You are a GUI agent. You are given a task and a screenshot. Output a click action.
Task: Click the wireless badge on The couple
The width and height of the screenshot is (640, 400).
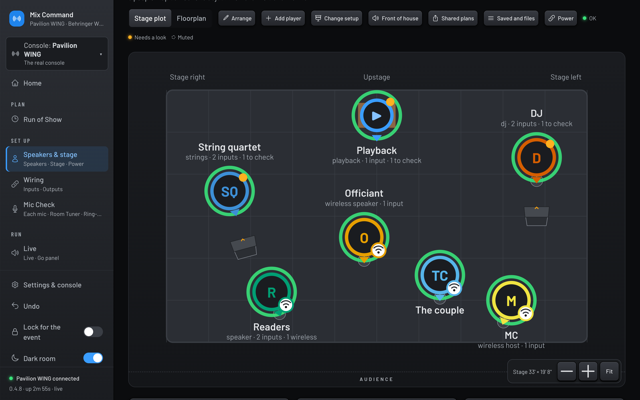pos(454,288)
